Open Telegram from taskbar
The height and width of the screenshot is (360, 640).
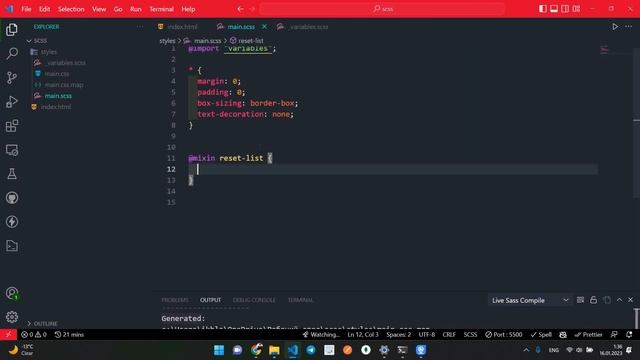(x=311, y=350)
